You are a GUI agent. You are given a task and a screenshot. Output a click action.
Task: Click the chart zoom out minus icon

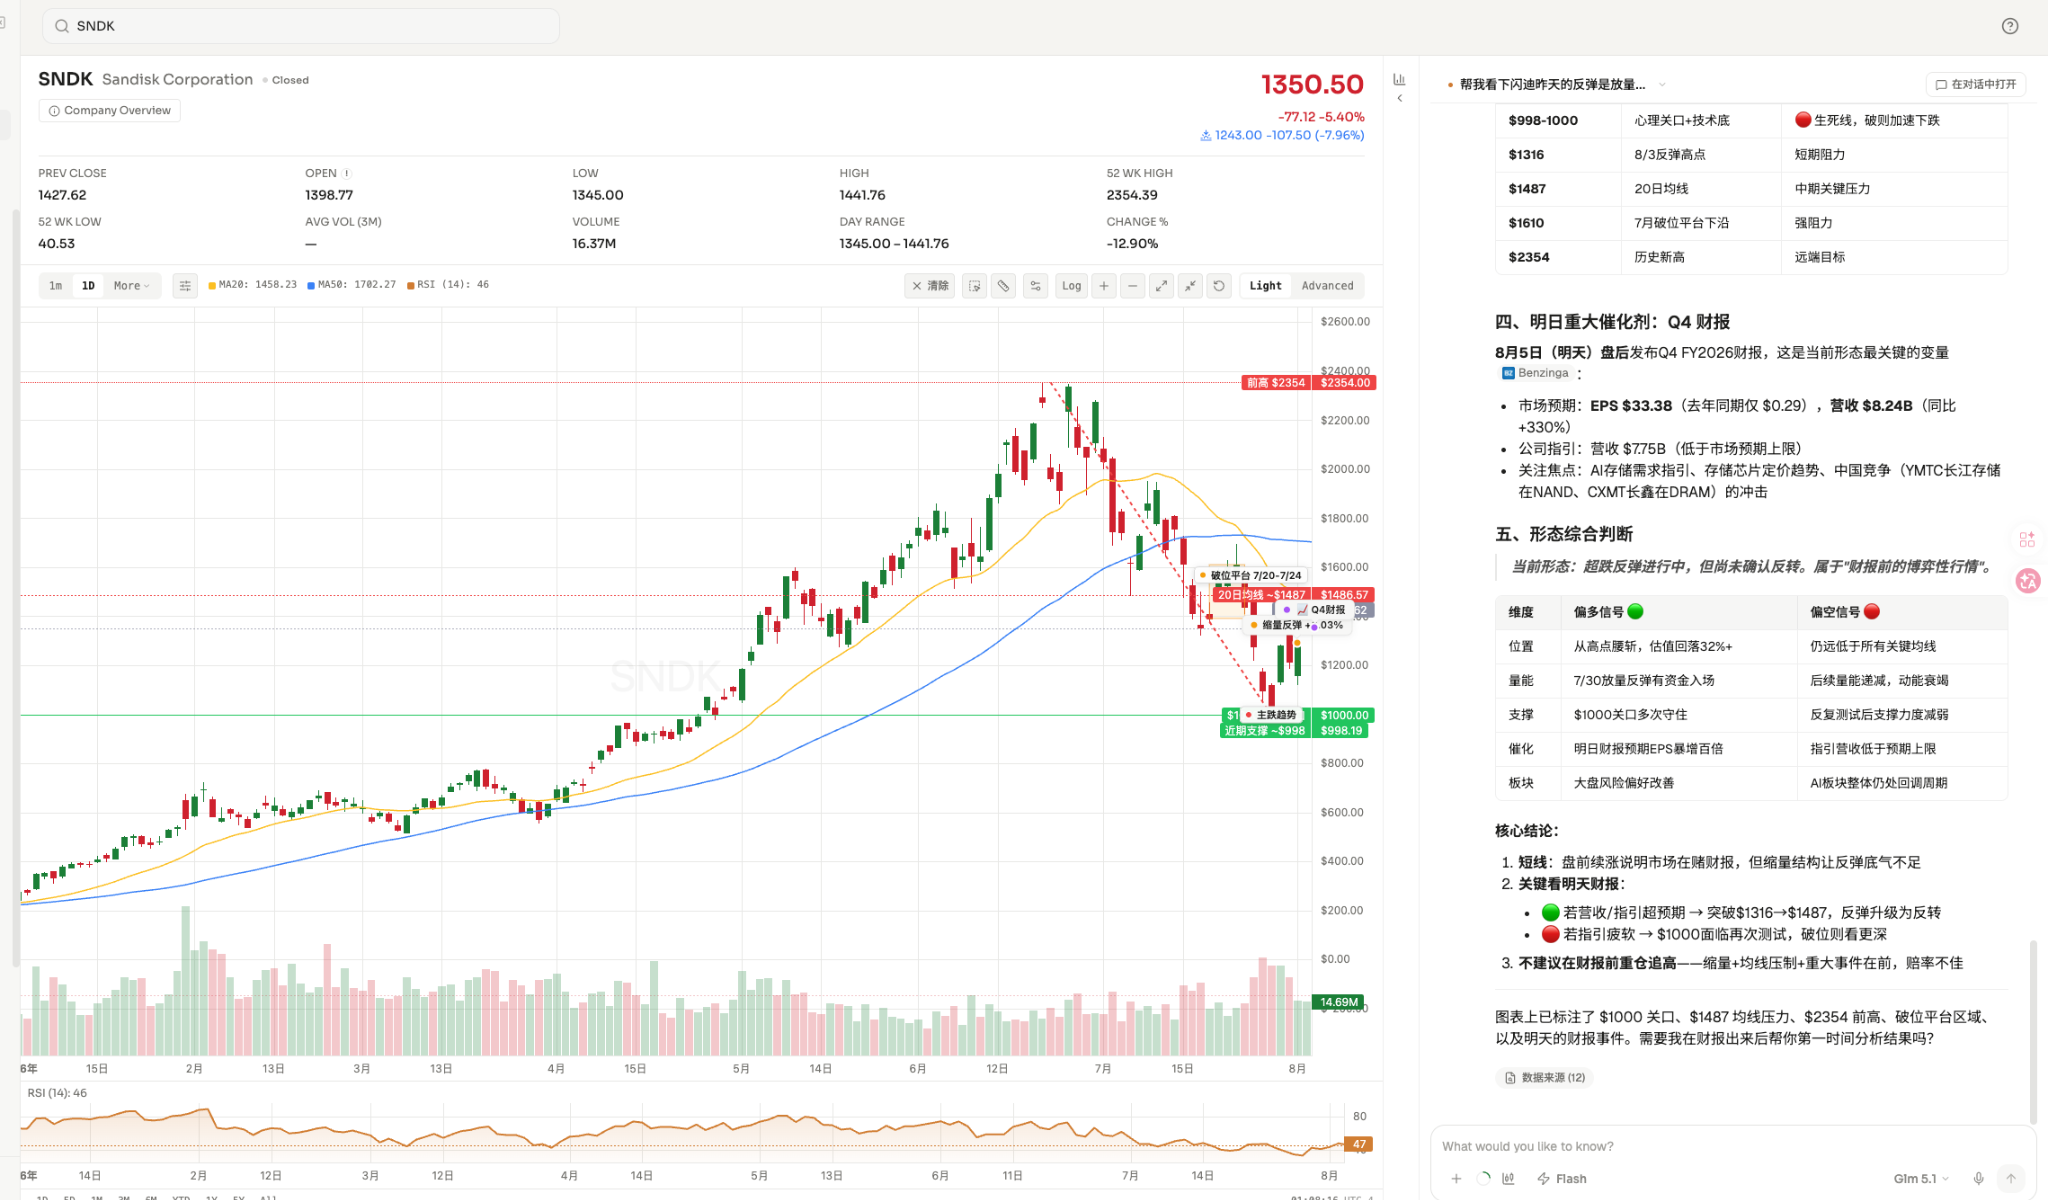pos(1132,286)
